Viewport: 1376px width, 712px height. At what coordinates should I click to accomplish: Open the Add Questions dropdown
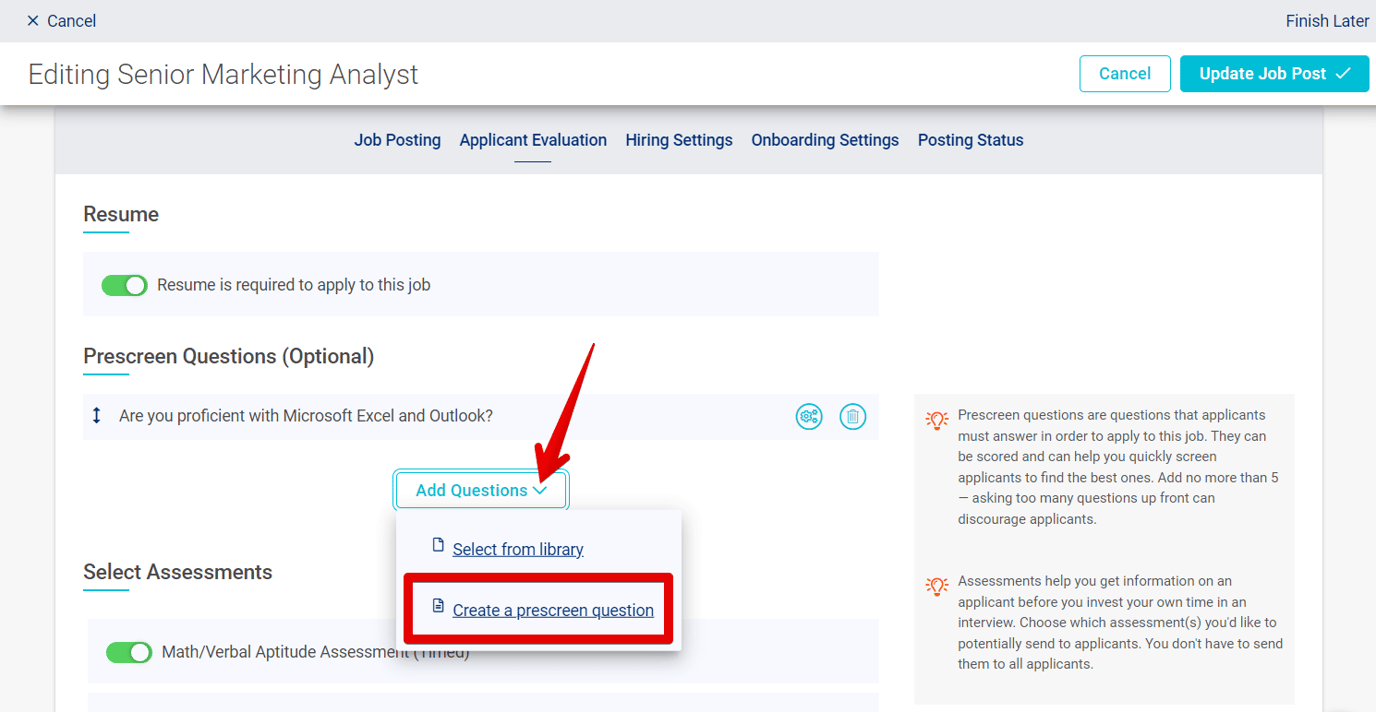point(481,489)
